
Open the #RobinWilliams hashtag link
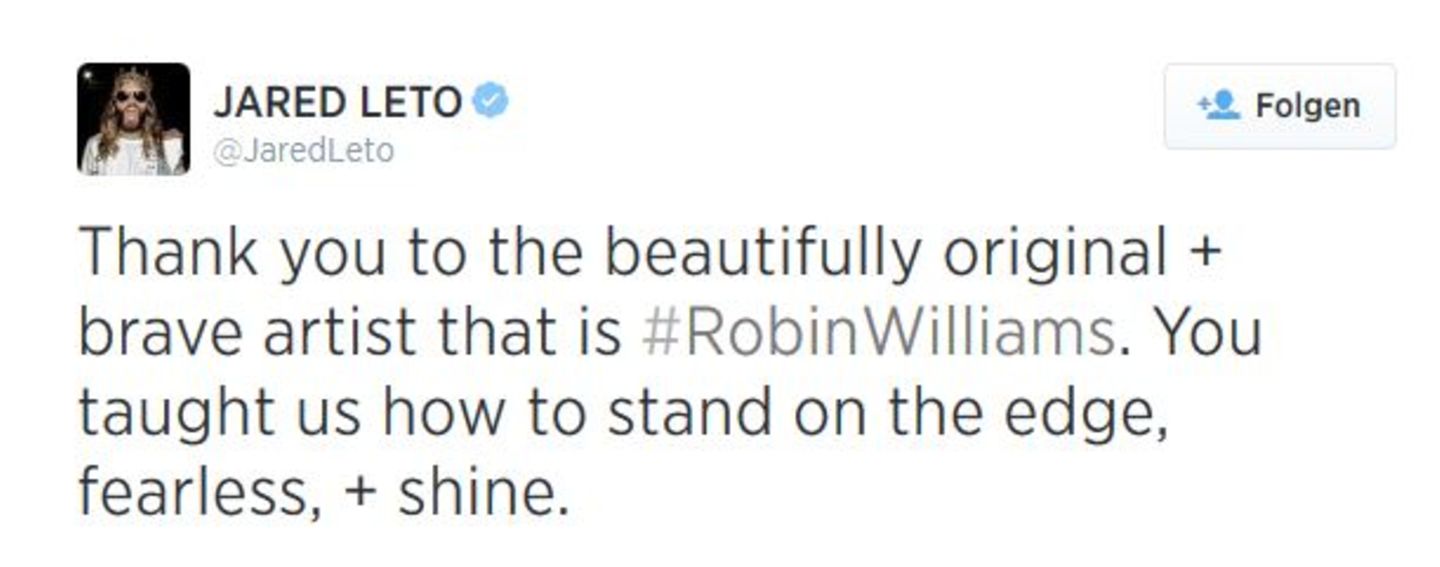point(877,333)
